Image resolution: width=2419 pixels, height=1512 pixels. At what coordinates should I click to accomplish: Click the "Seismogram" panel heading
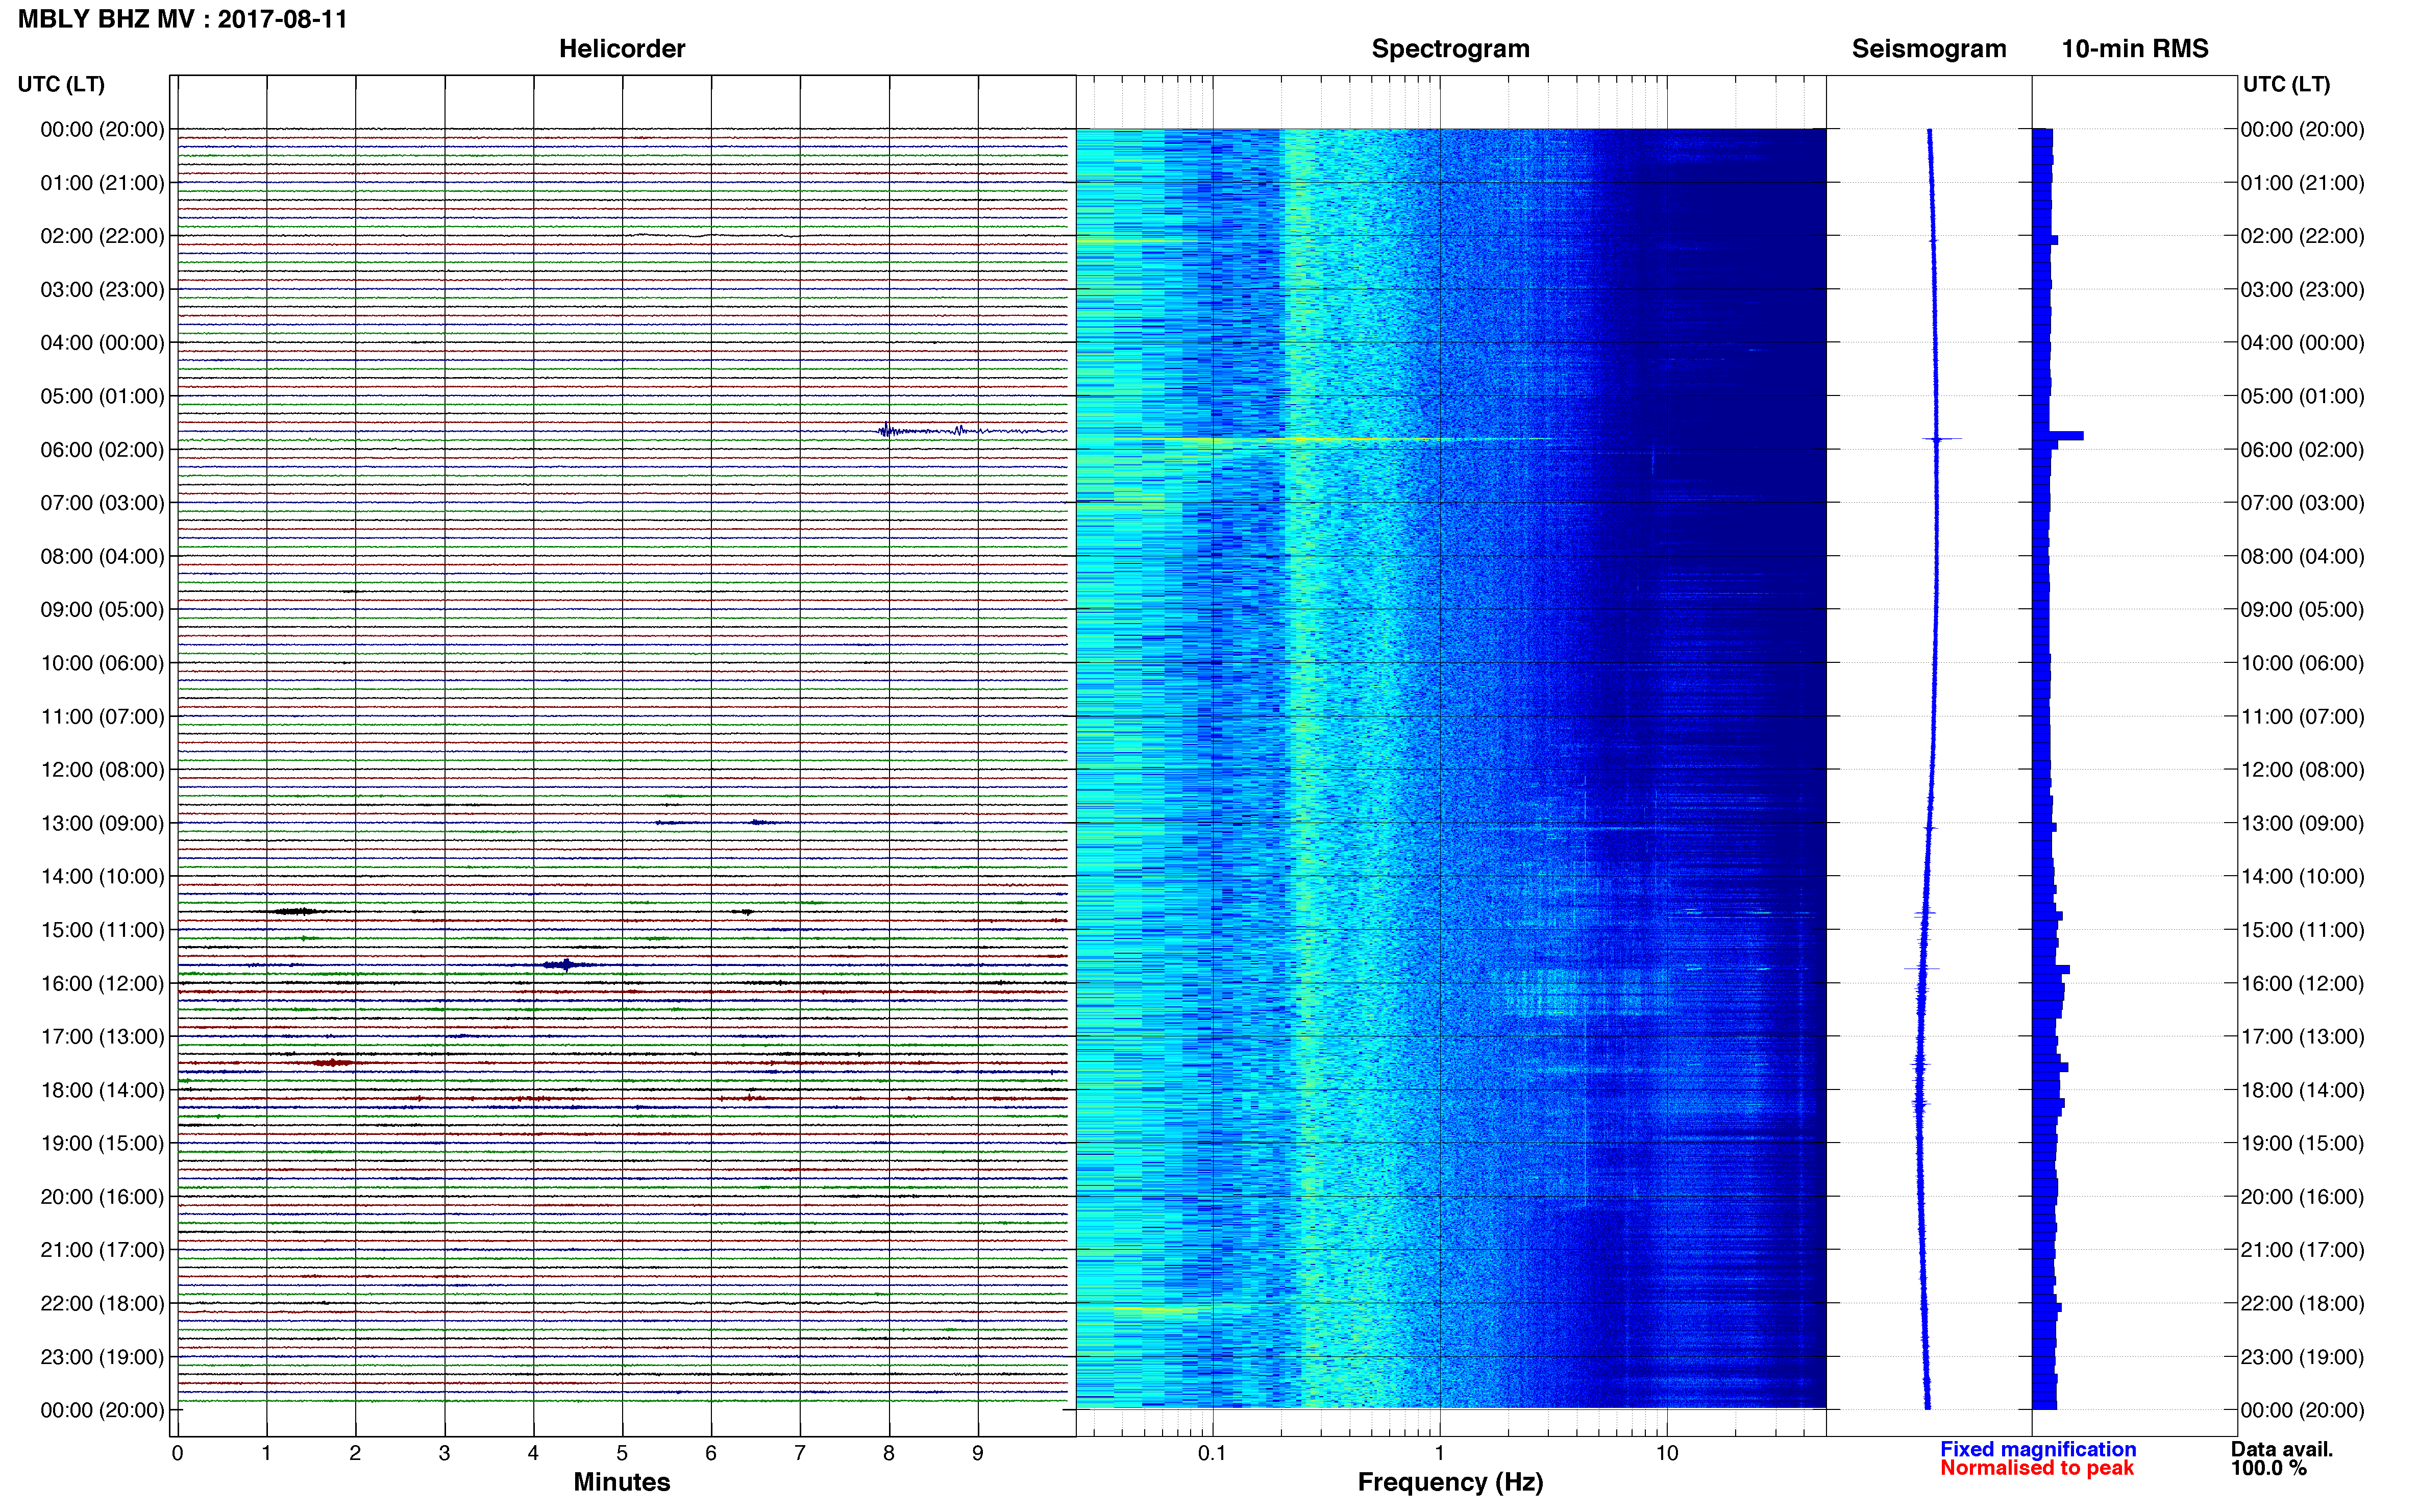point(1929,49)
